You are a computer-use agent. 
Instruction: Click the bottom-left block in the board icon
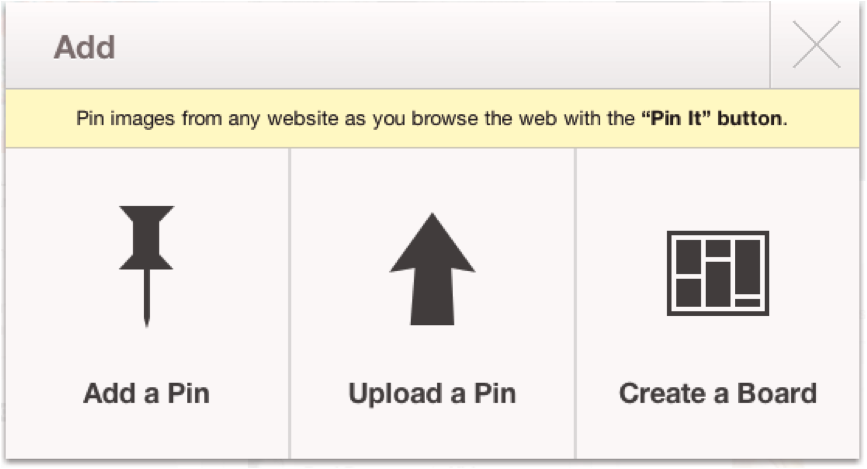689,293
